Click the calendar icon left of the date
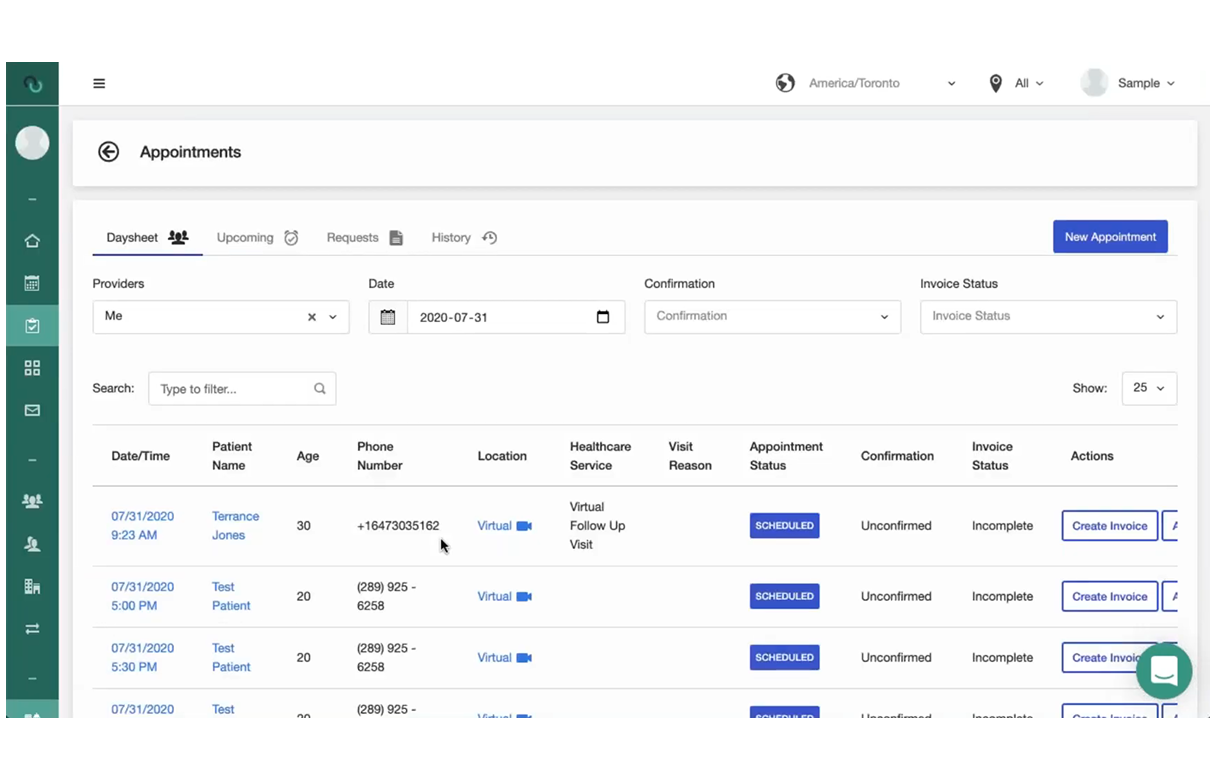Viewport: 1216px width, 780px height. click(388, 317)
